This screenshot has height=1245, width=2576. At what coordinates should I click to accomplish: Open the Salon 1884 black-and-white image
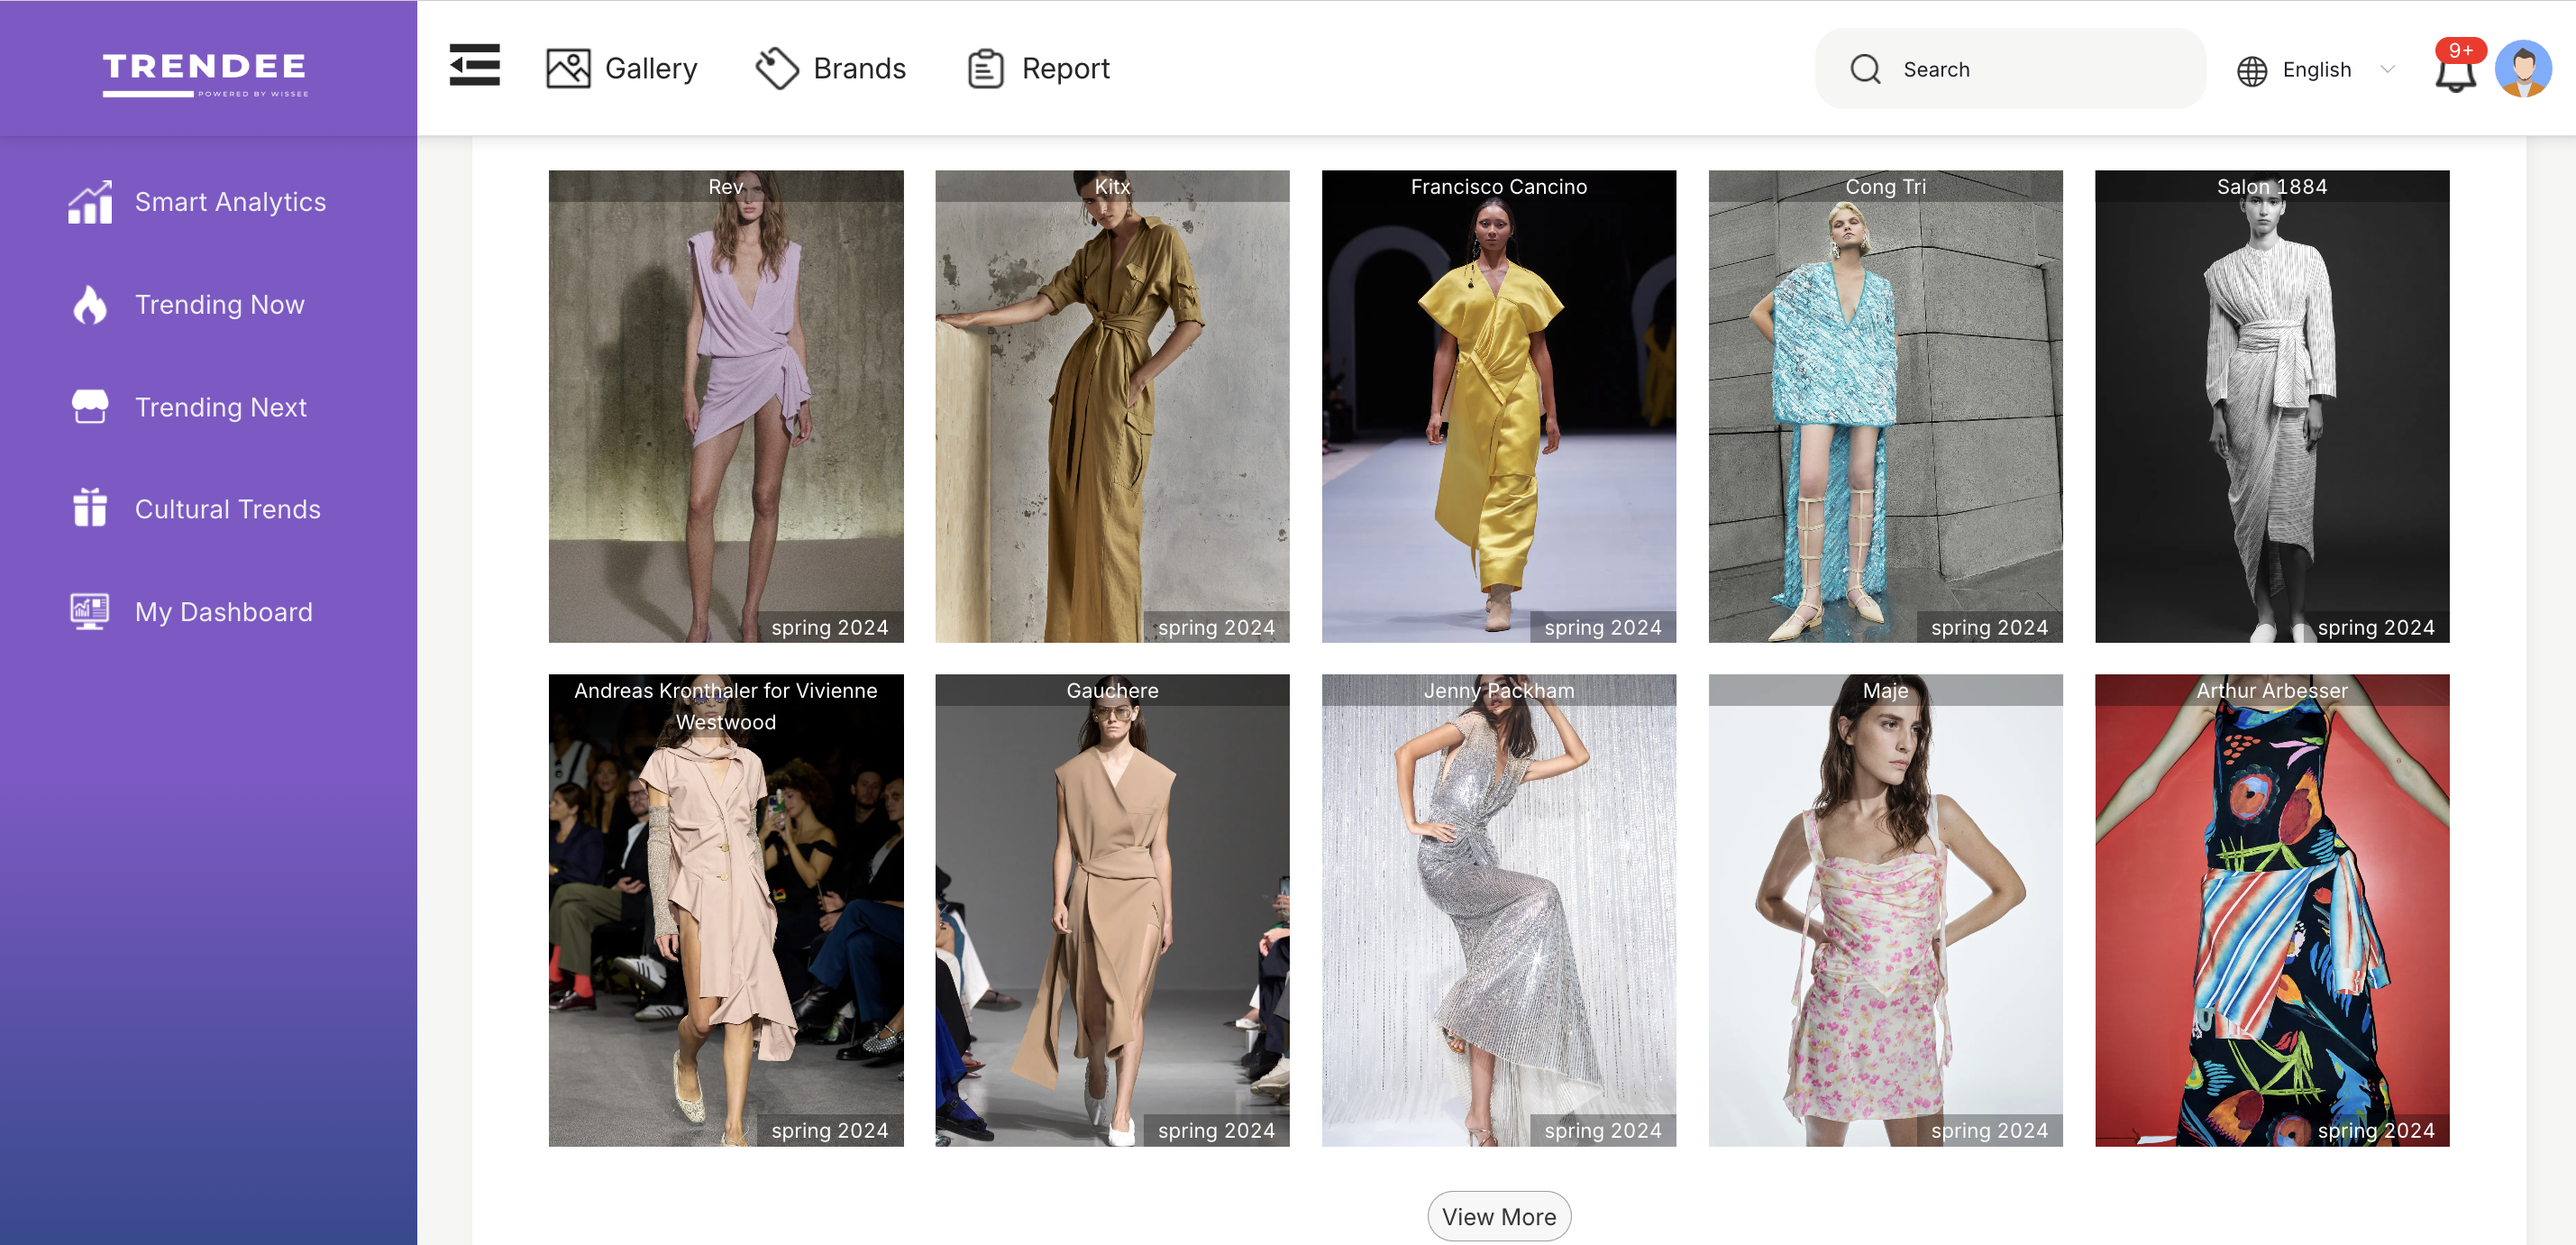[2272, 406]
